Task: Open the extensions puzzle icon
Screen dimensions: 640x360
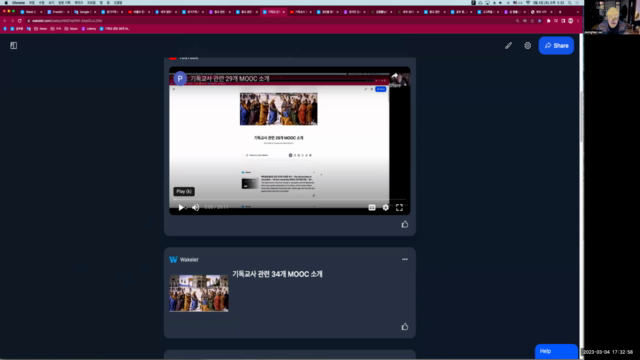Action: pos(549,21)
